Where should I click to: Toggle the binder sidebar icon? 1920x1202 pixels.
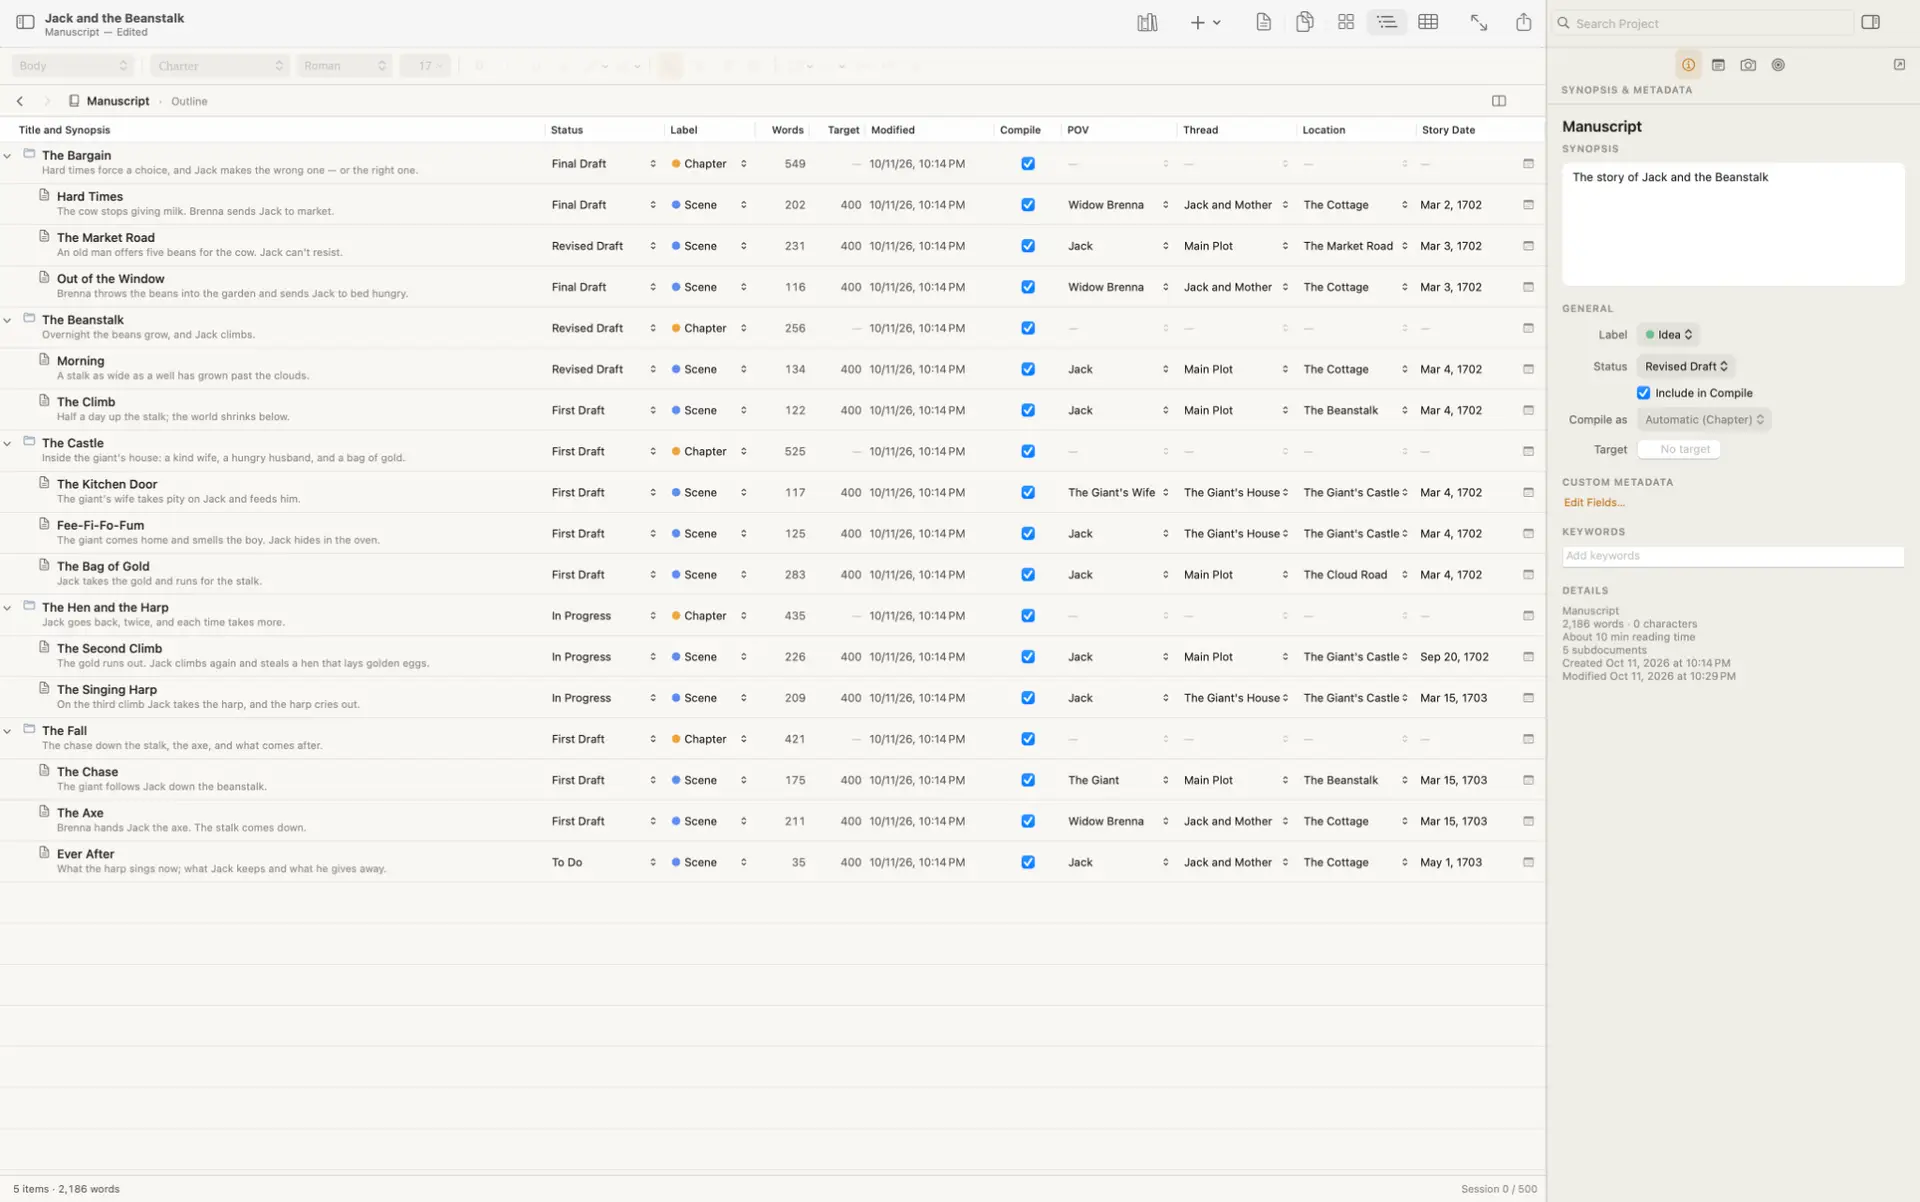[x=25, y=22]
